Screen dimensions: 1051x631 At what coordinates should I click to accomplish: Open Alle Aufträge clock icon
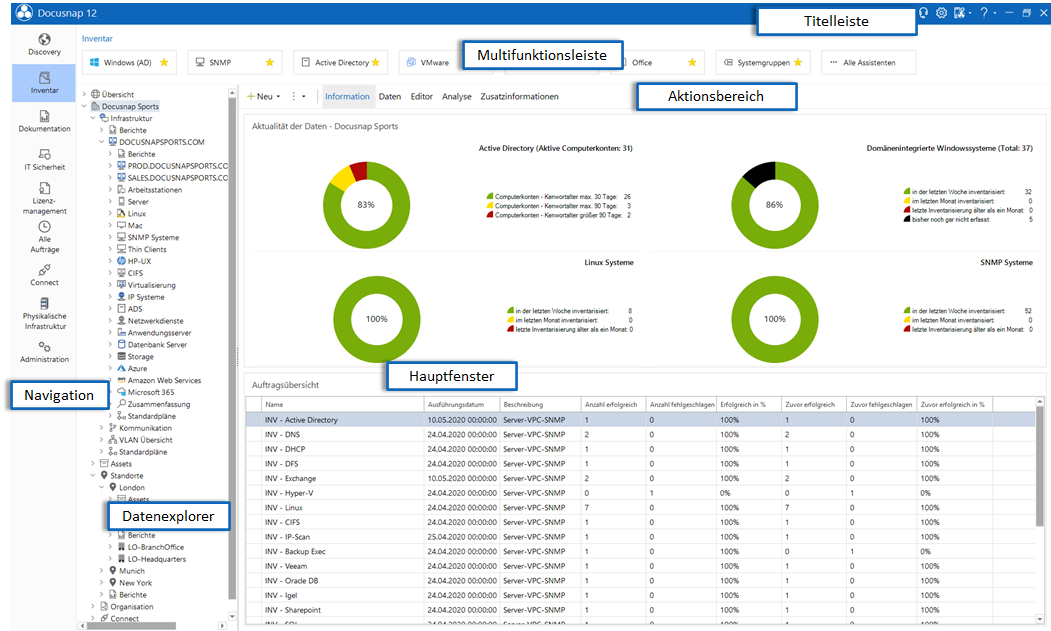pos(44,237)
